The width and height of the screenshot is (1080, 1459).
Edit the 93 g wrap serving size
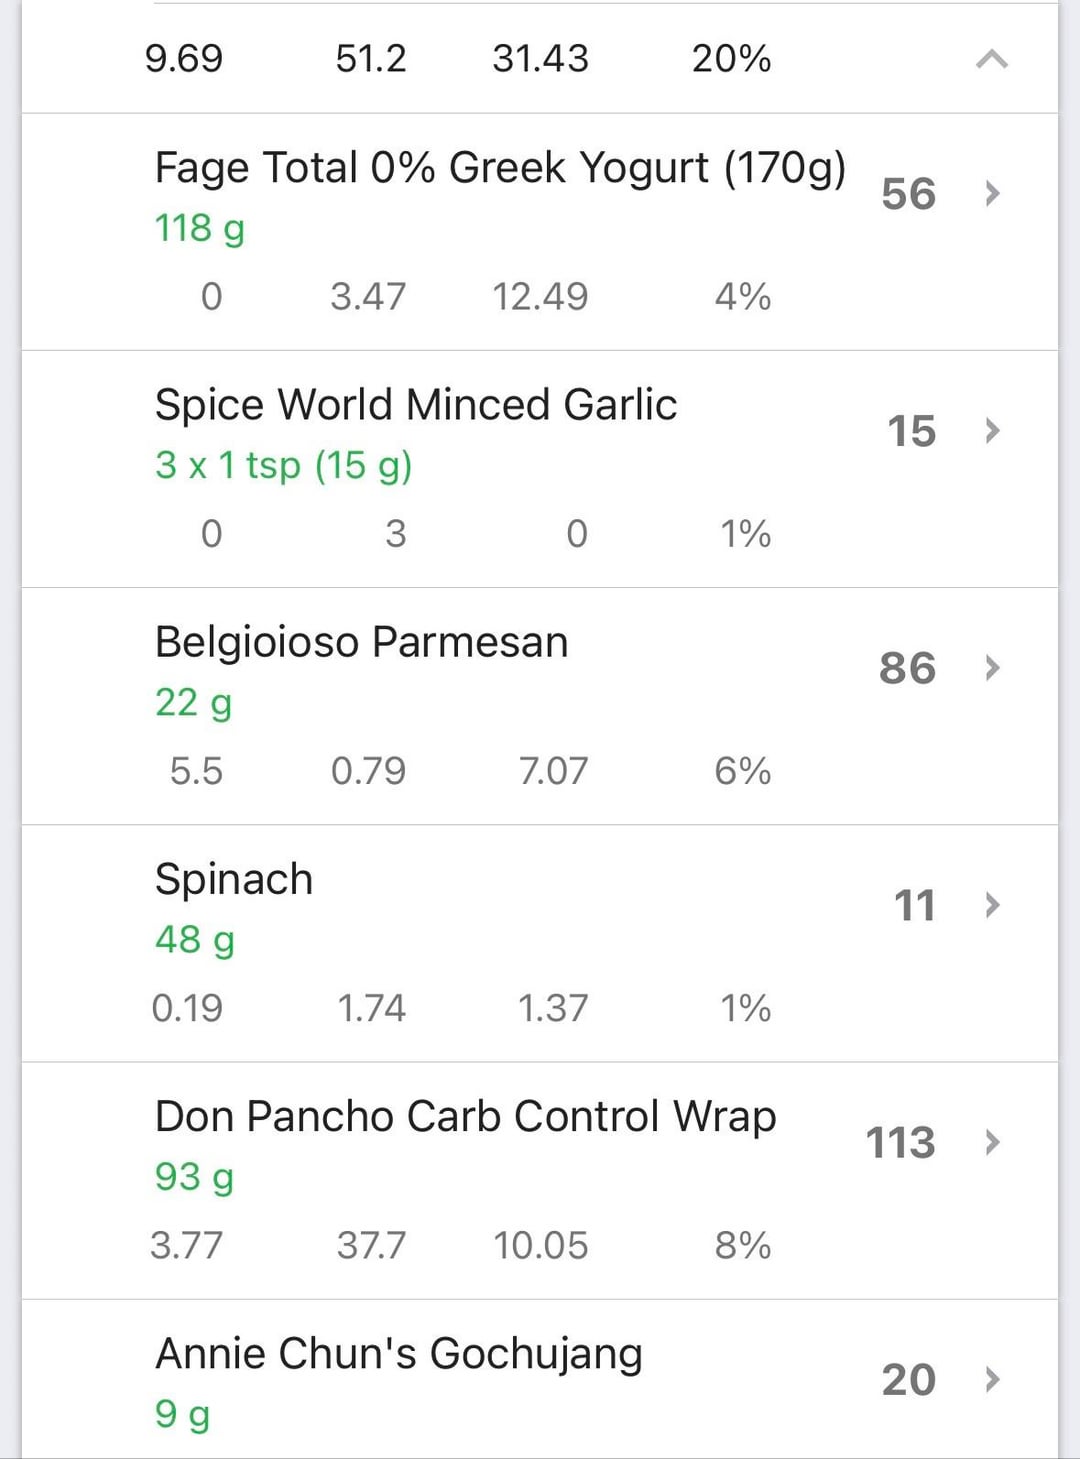[x=194, y=1177]
